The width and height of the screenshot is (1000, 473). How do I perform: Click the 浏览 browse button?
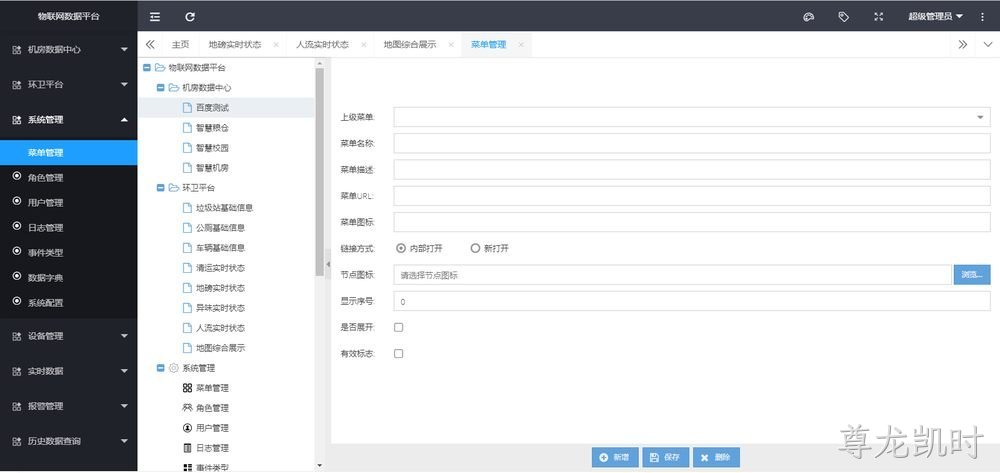(x=972, y=275)
